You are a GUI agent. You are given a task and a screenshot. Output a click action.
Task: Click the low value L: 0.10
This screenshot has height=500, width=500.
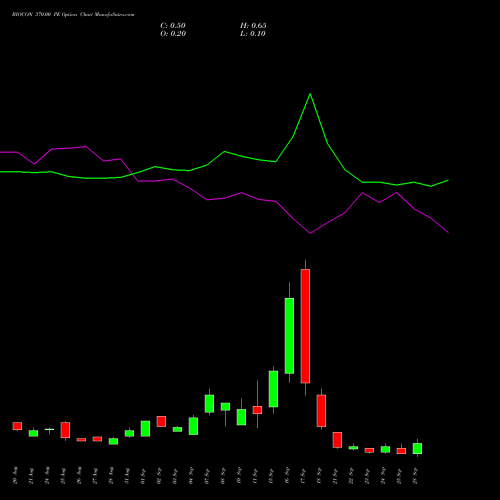[x=253, y=34]
